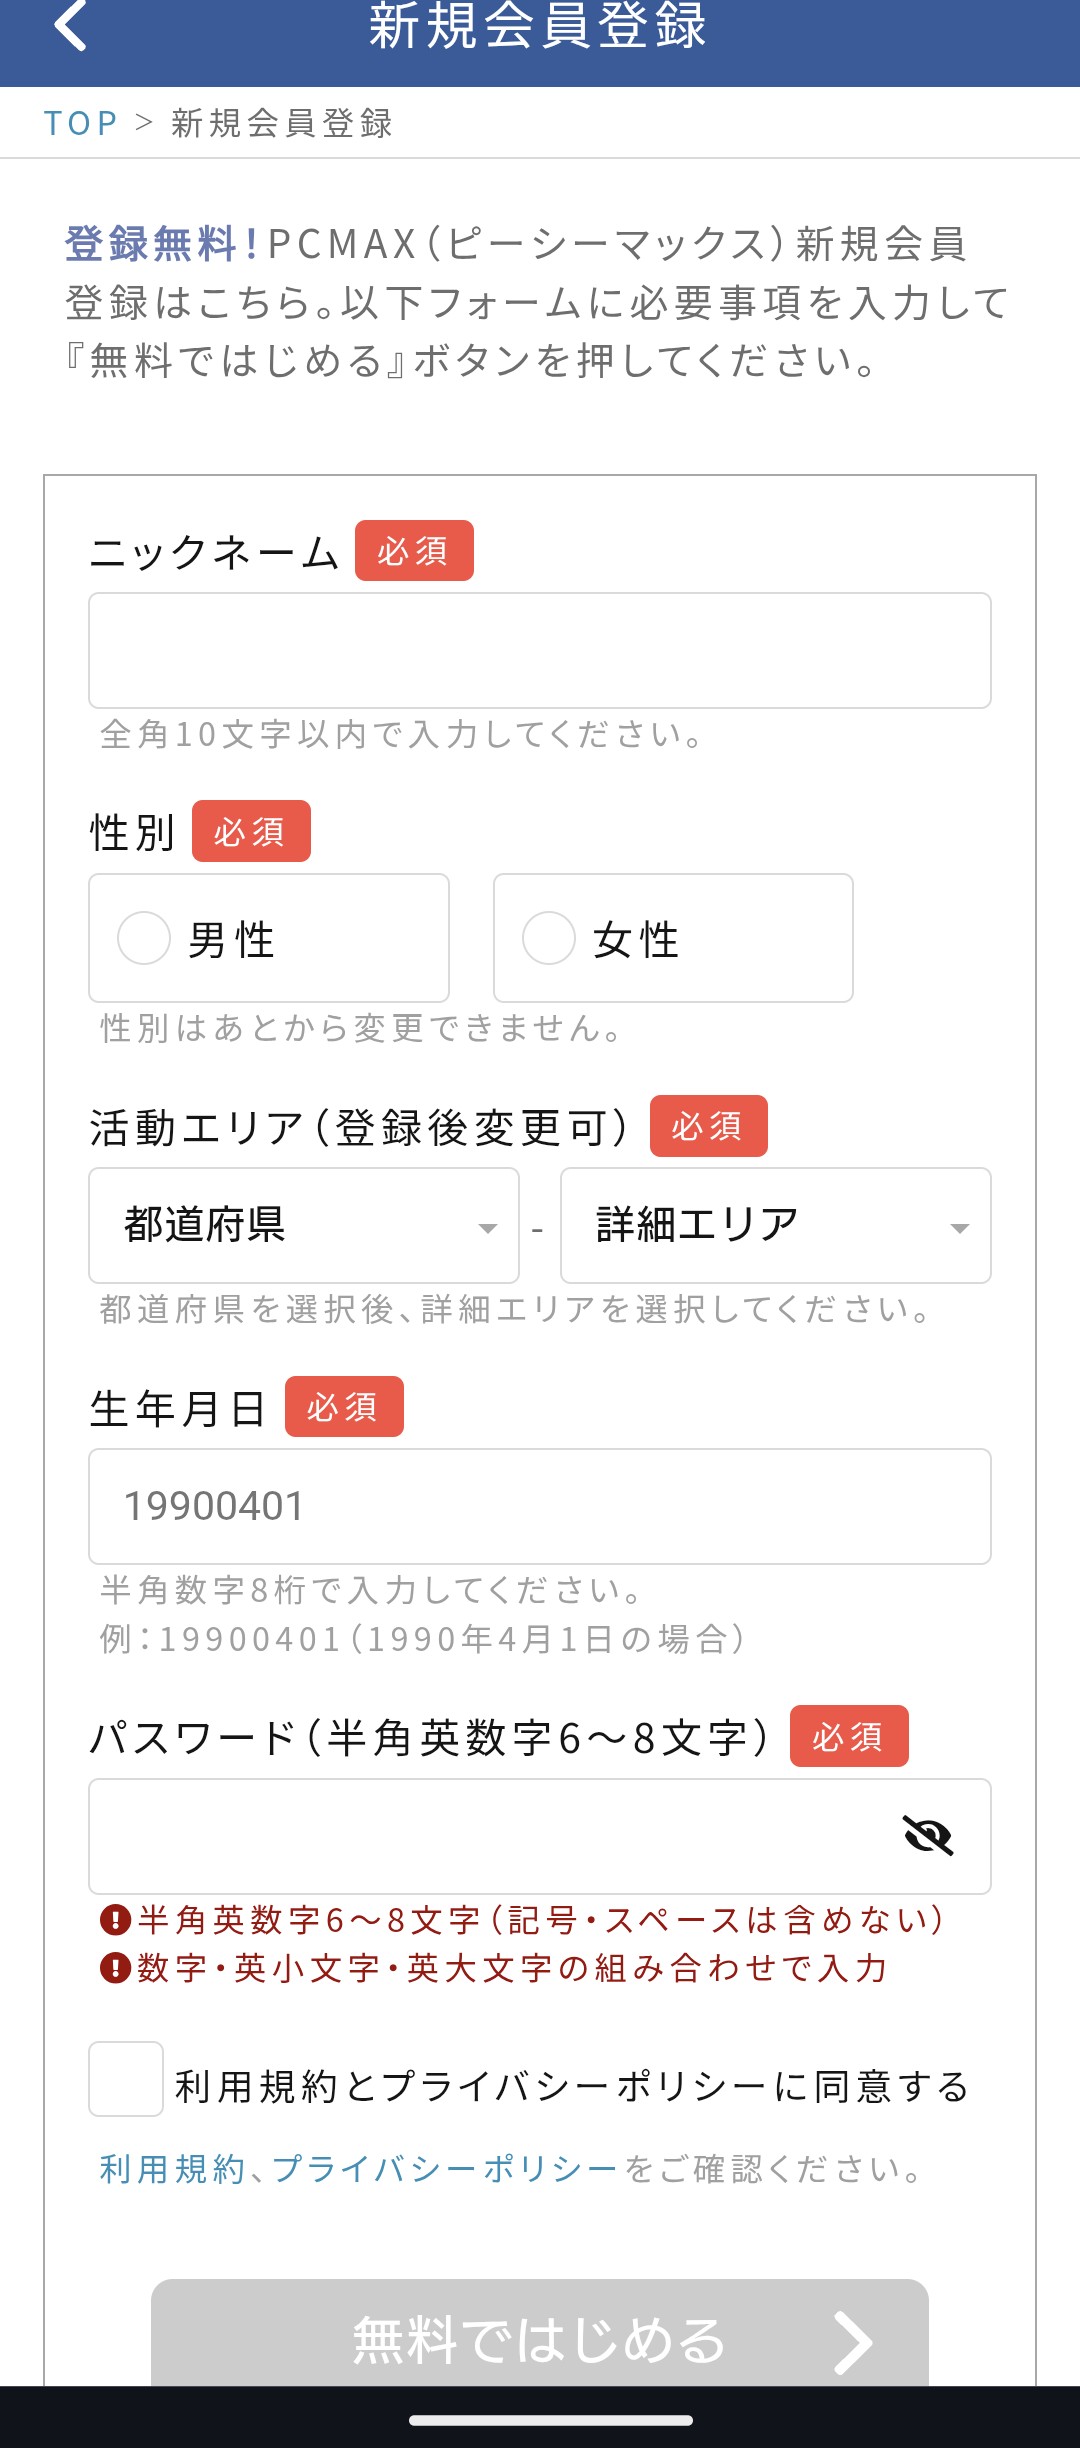Tap the 新規会員登録 header title
The image size is (1080, 2448).
[x=538, y=26]
